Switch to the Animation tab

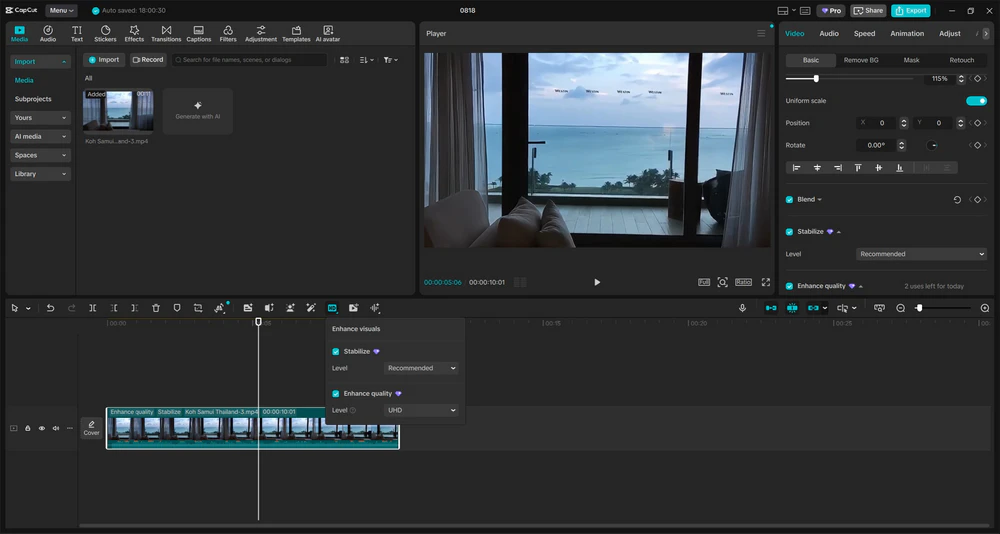click(907, 34)
